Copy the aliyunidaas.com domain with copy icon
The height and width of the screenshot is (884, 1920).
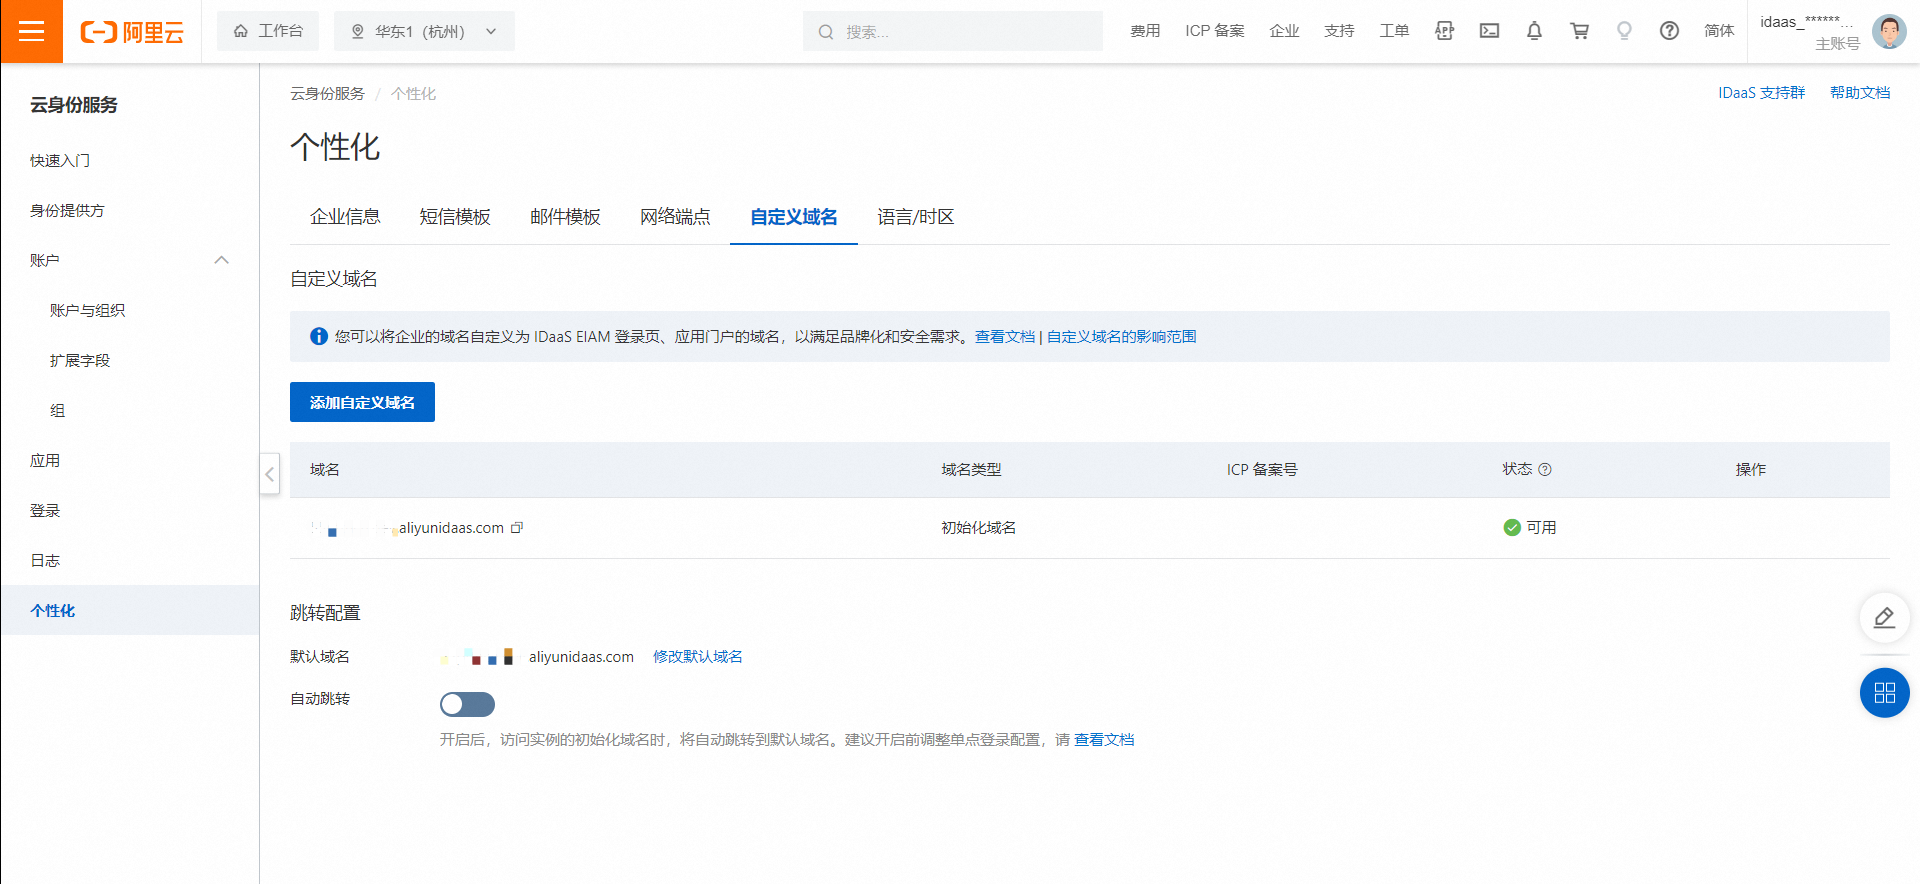point(517,527)
